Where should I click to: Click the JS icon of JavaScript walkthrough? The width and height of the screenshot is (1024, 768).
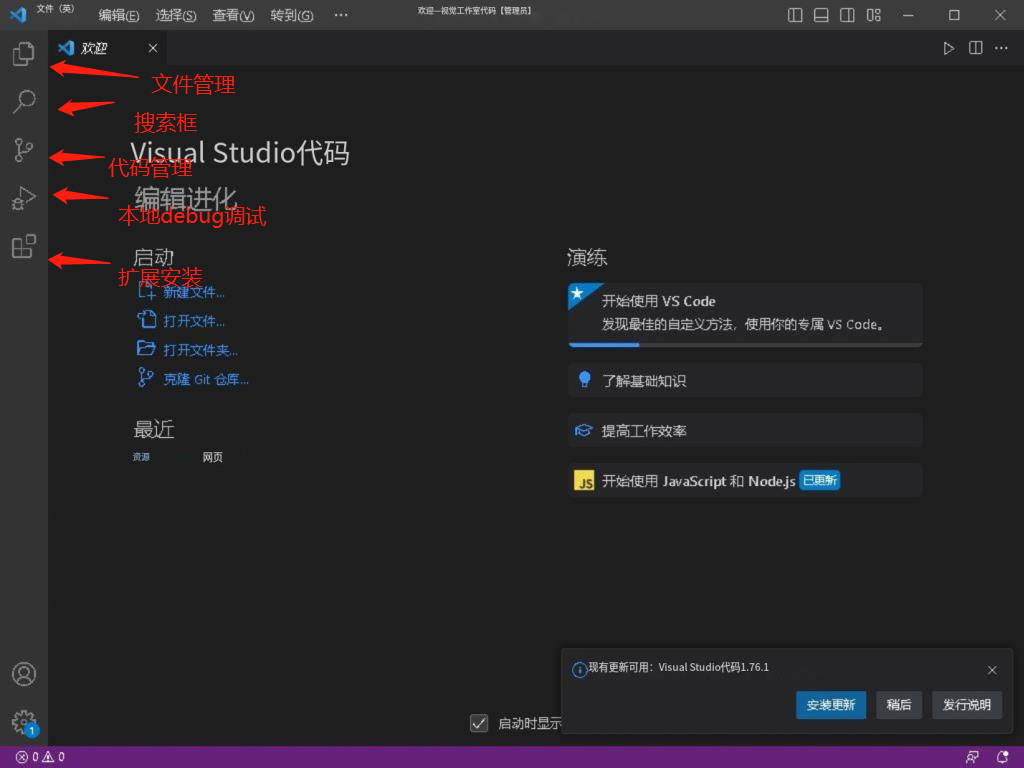pyautogui.click(x=584, y=481)
